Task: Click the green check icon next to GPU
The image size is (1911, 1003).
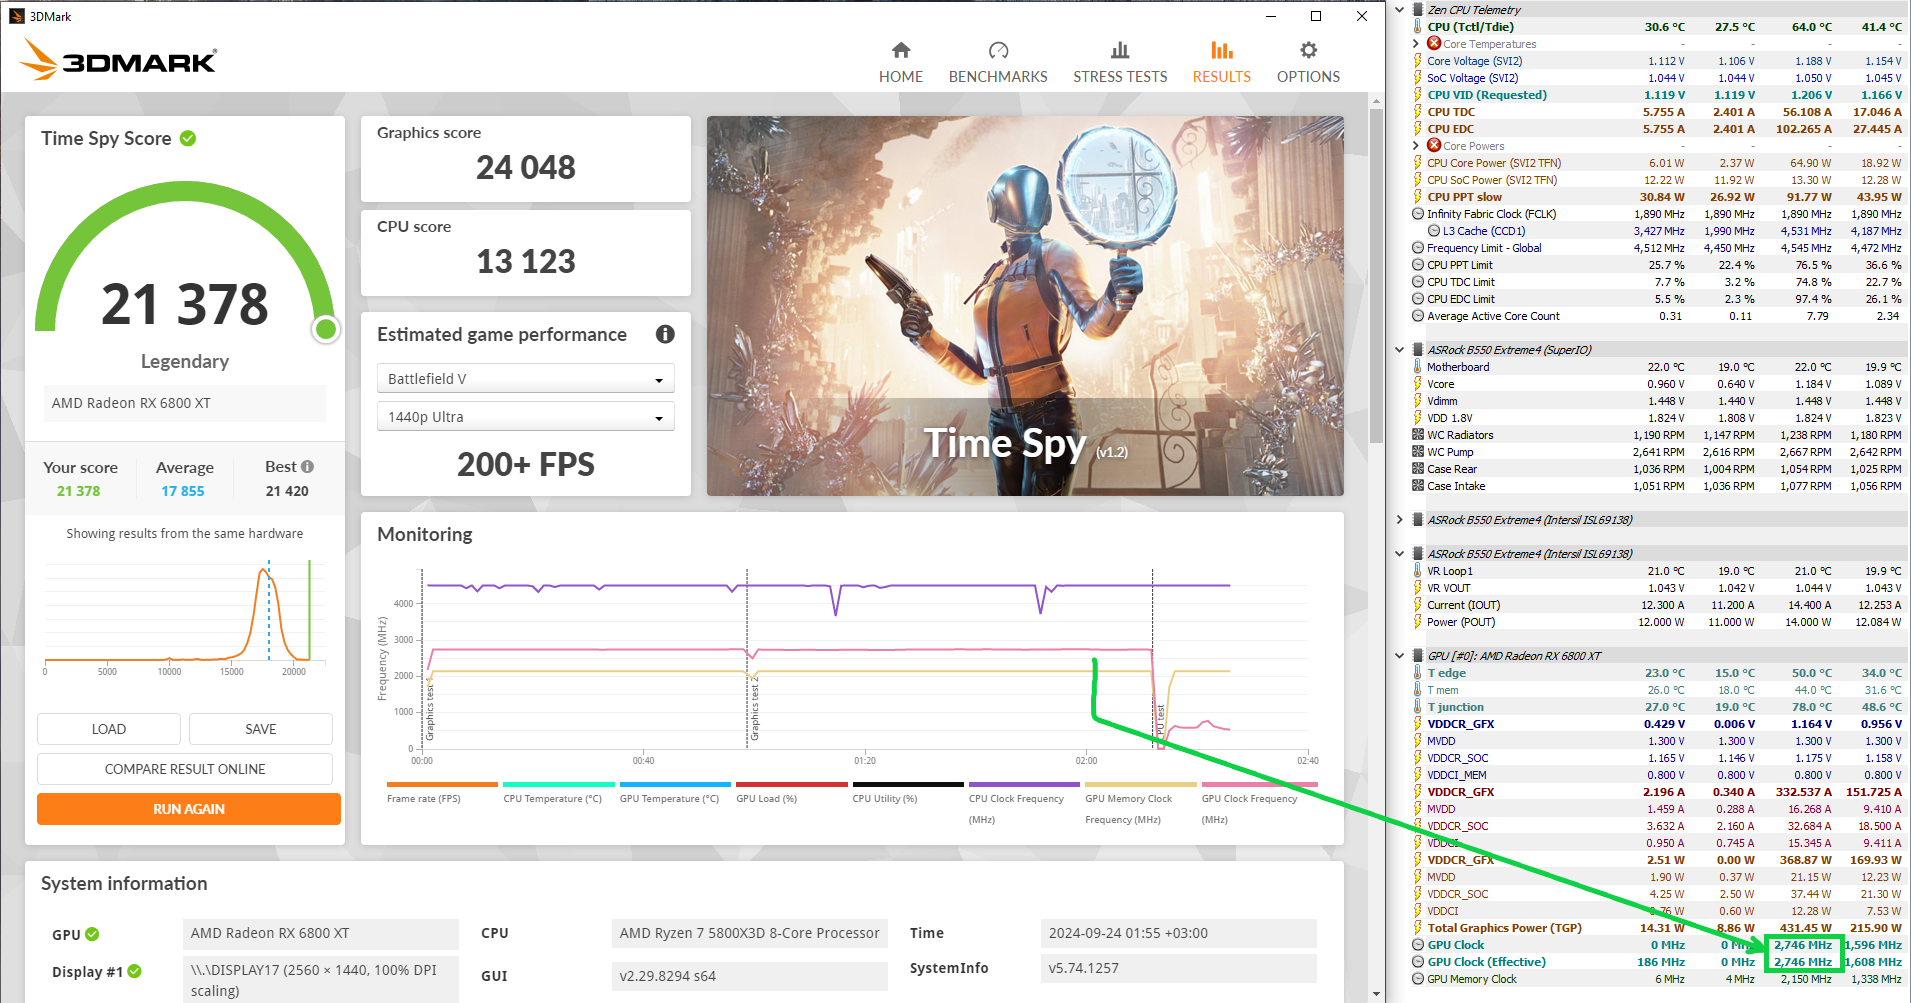Action: 92,934
